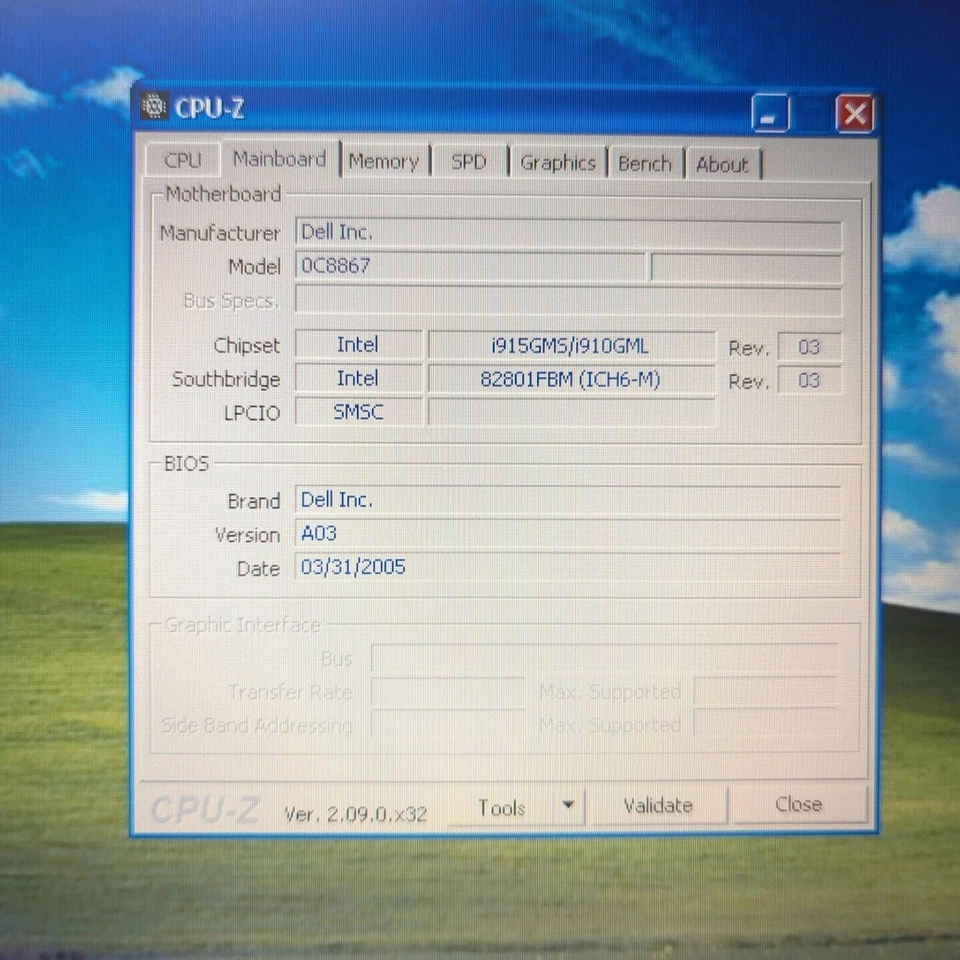Open the About tab
Image resolution: width=960 pixels, height=960 pixels.
[x=722, y=164]
